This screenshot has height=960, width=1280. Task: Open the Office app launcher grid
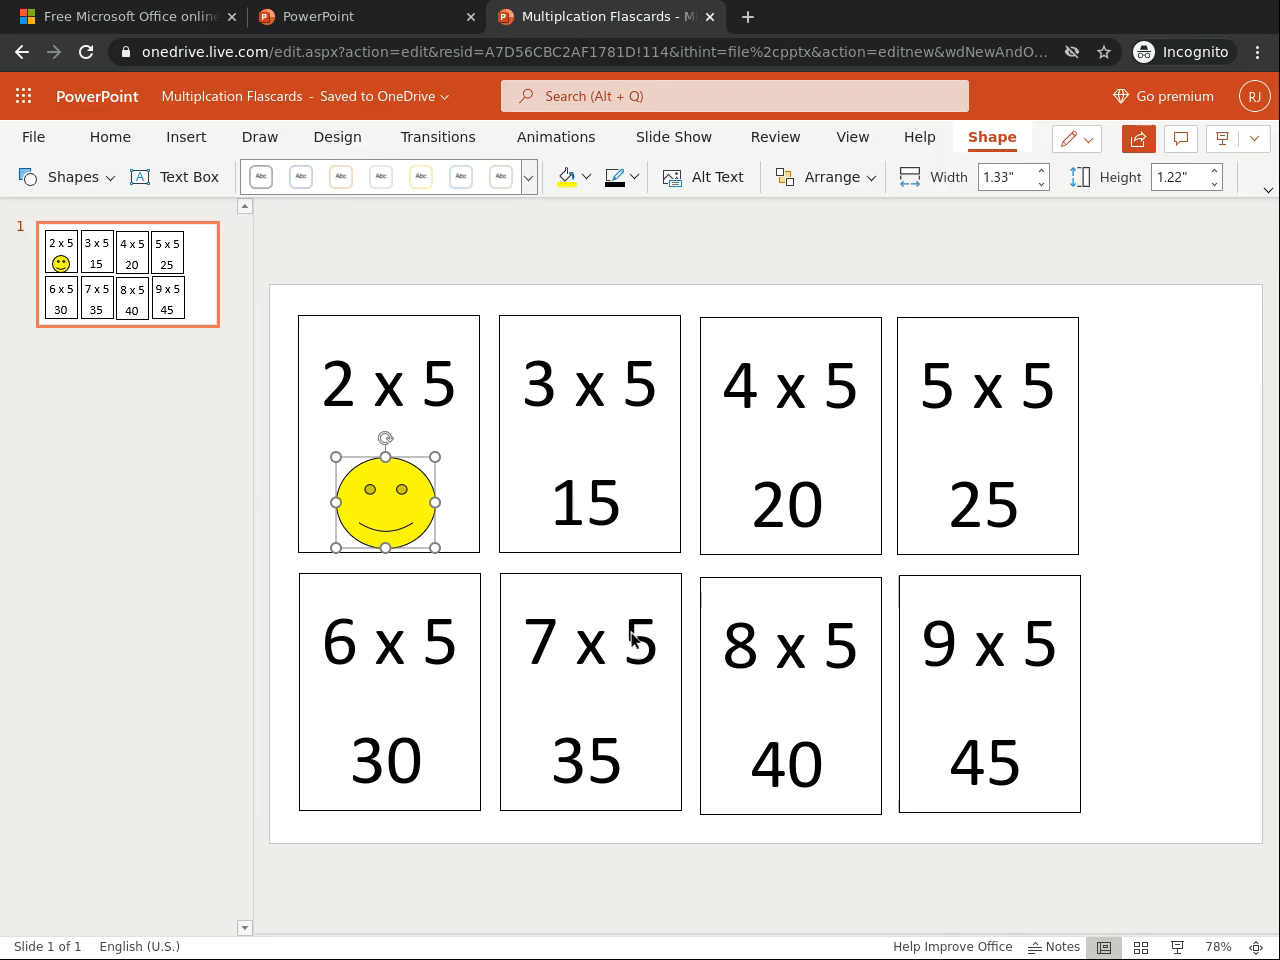point(23,96)
